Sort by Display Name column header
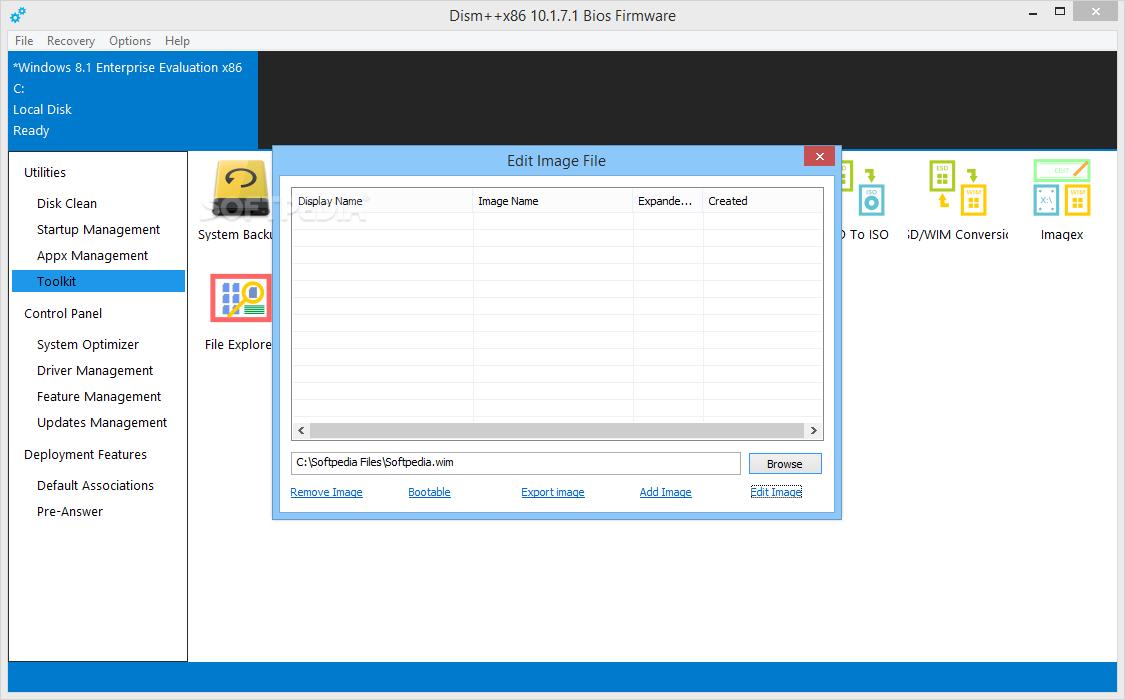The height and width of the screenshot is (700, 1125). 382,201
